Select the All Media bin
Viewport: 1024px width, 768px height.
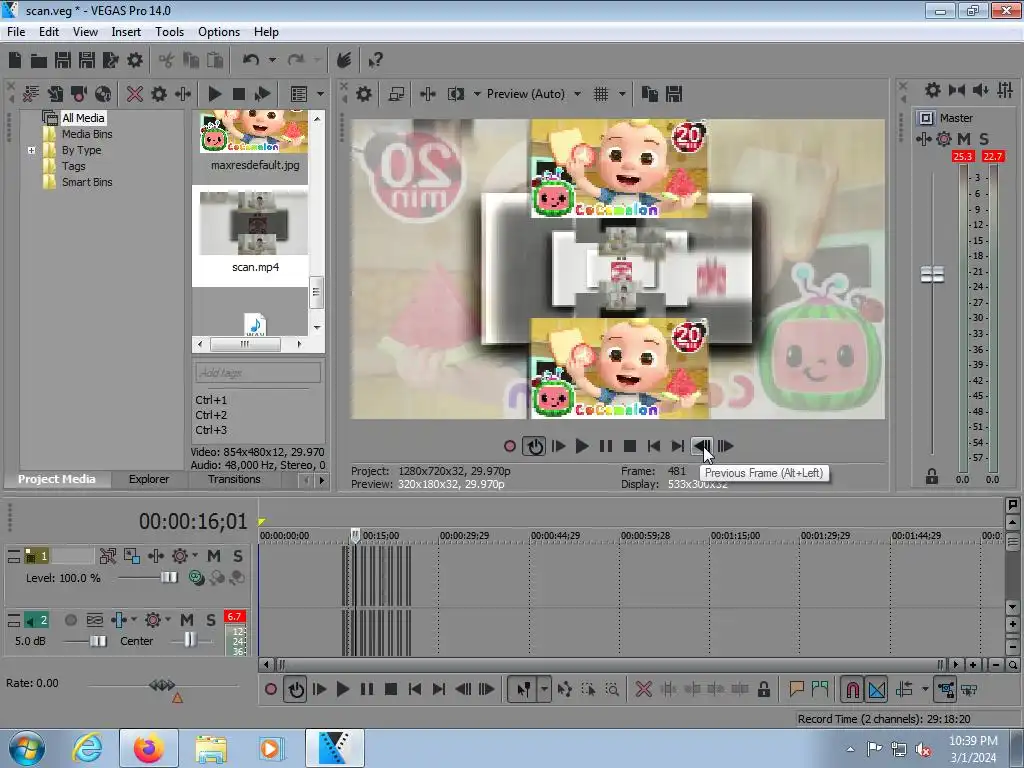(x=83, y=118)
